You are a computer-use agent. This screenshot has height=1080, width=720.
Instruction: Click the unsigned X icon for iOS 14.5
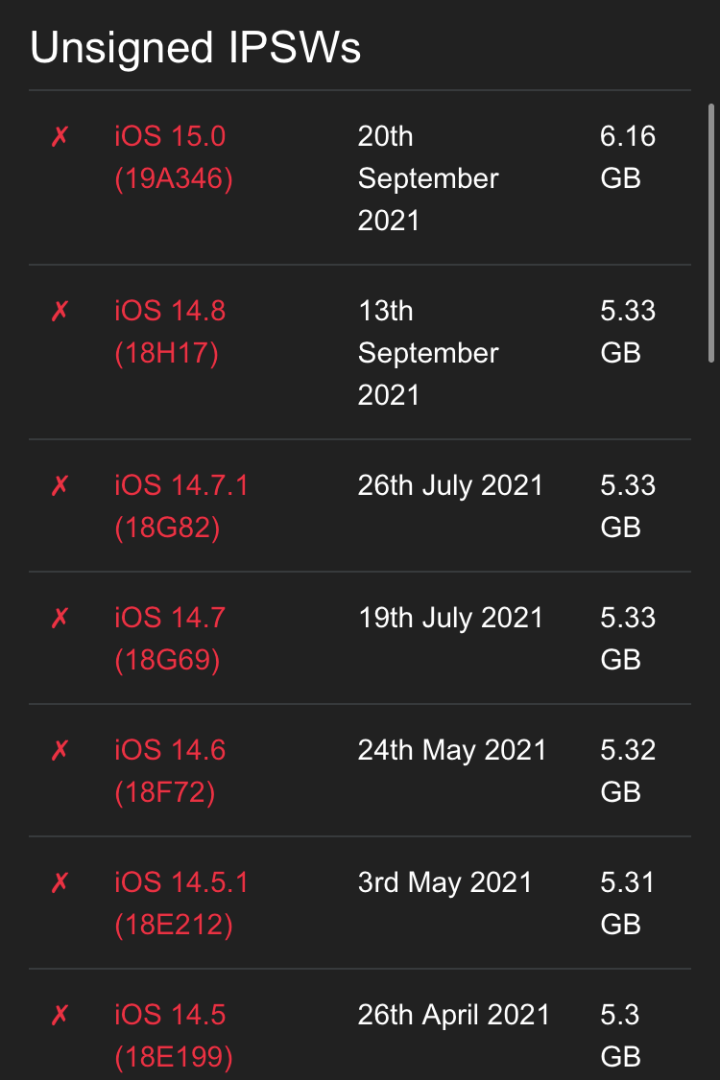60,1016
